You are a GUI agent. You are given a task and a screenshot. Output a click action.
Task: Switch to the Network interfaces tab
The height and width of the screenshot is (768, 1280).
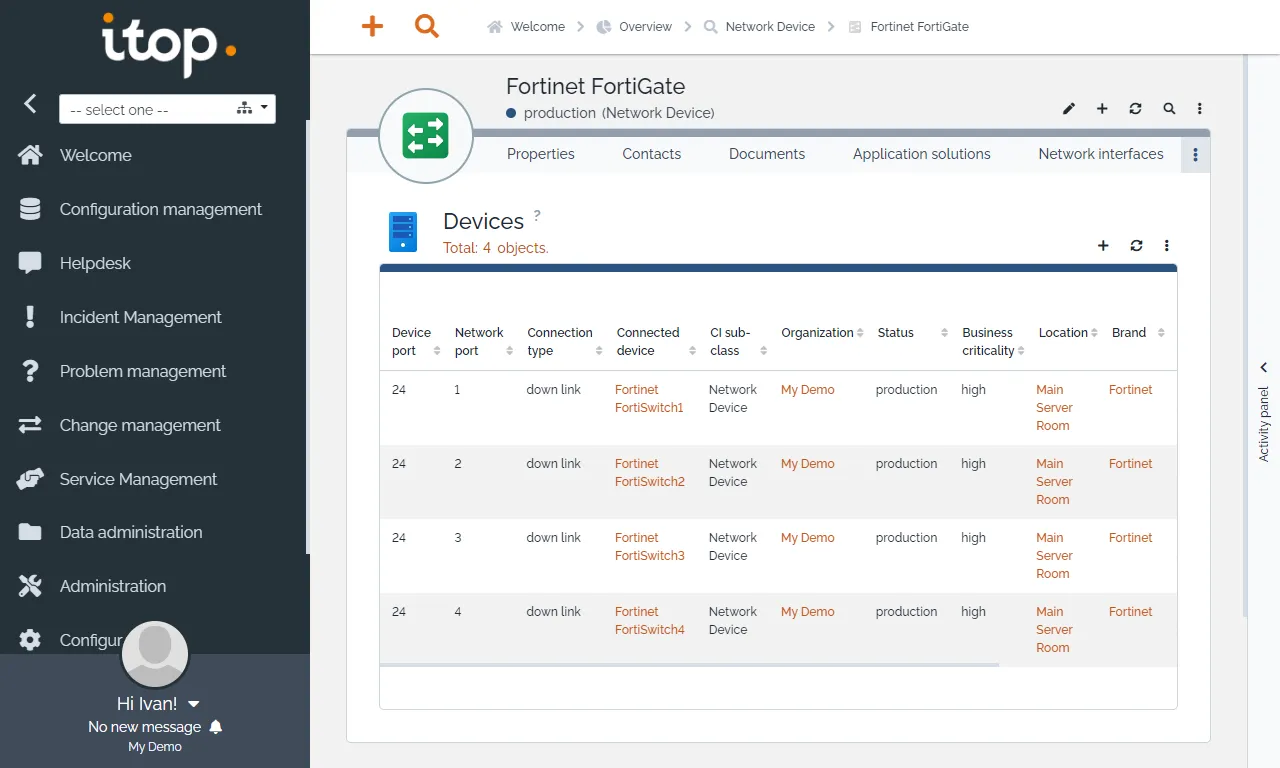[x=1101, y=154]
